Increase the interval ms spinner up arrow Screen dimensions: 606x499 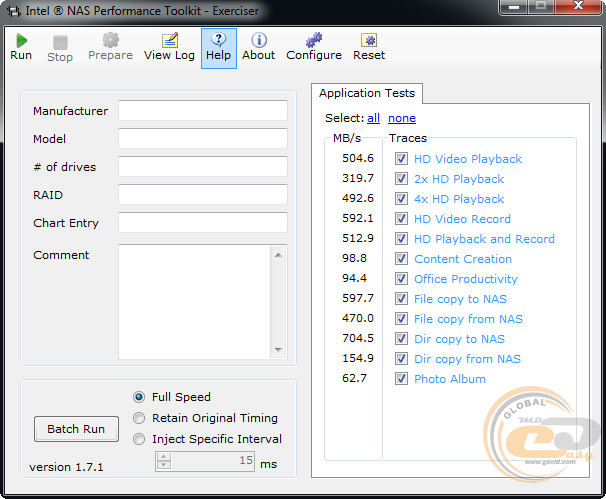(164, 457)
